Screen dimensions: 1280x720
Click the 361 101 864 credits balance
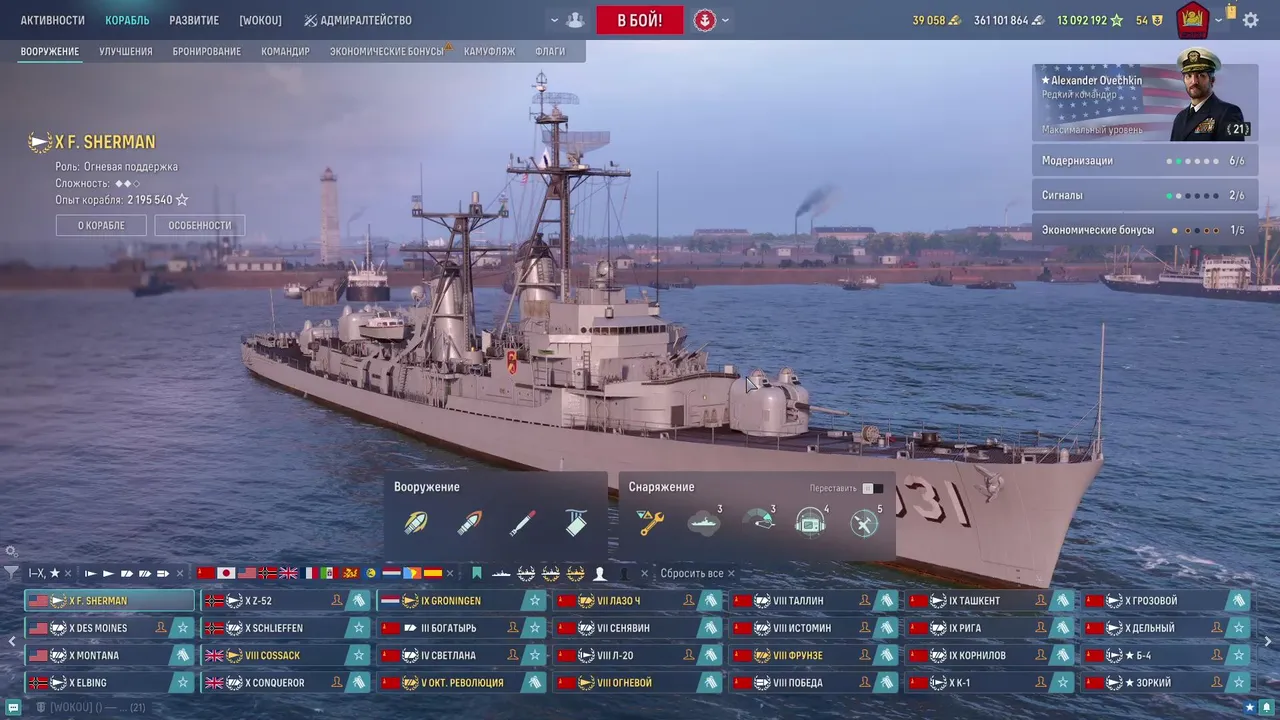point(1008,20)
